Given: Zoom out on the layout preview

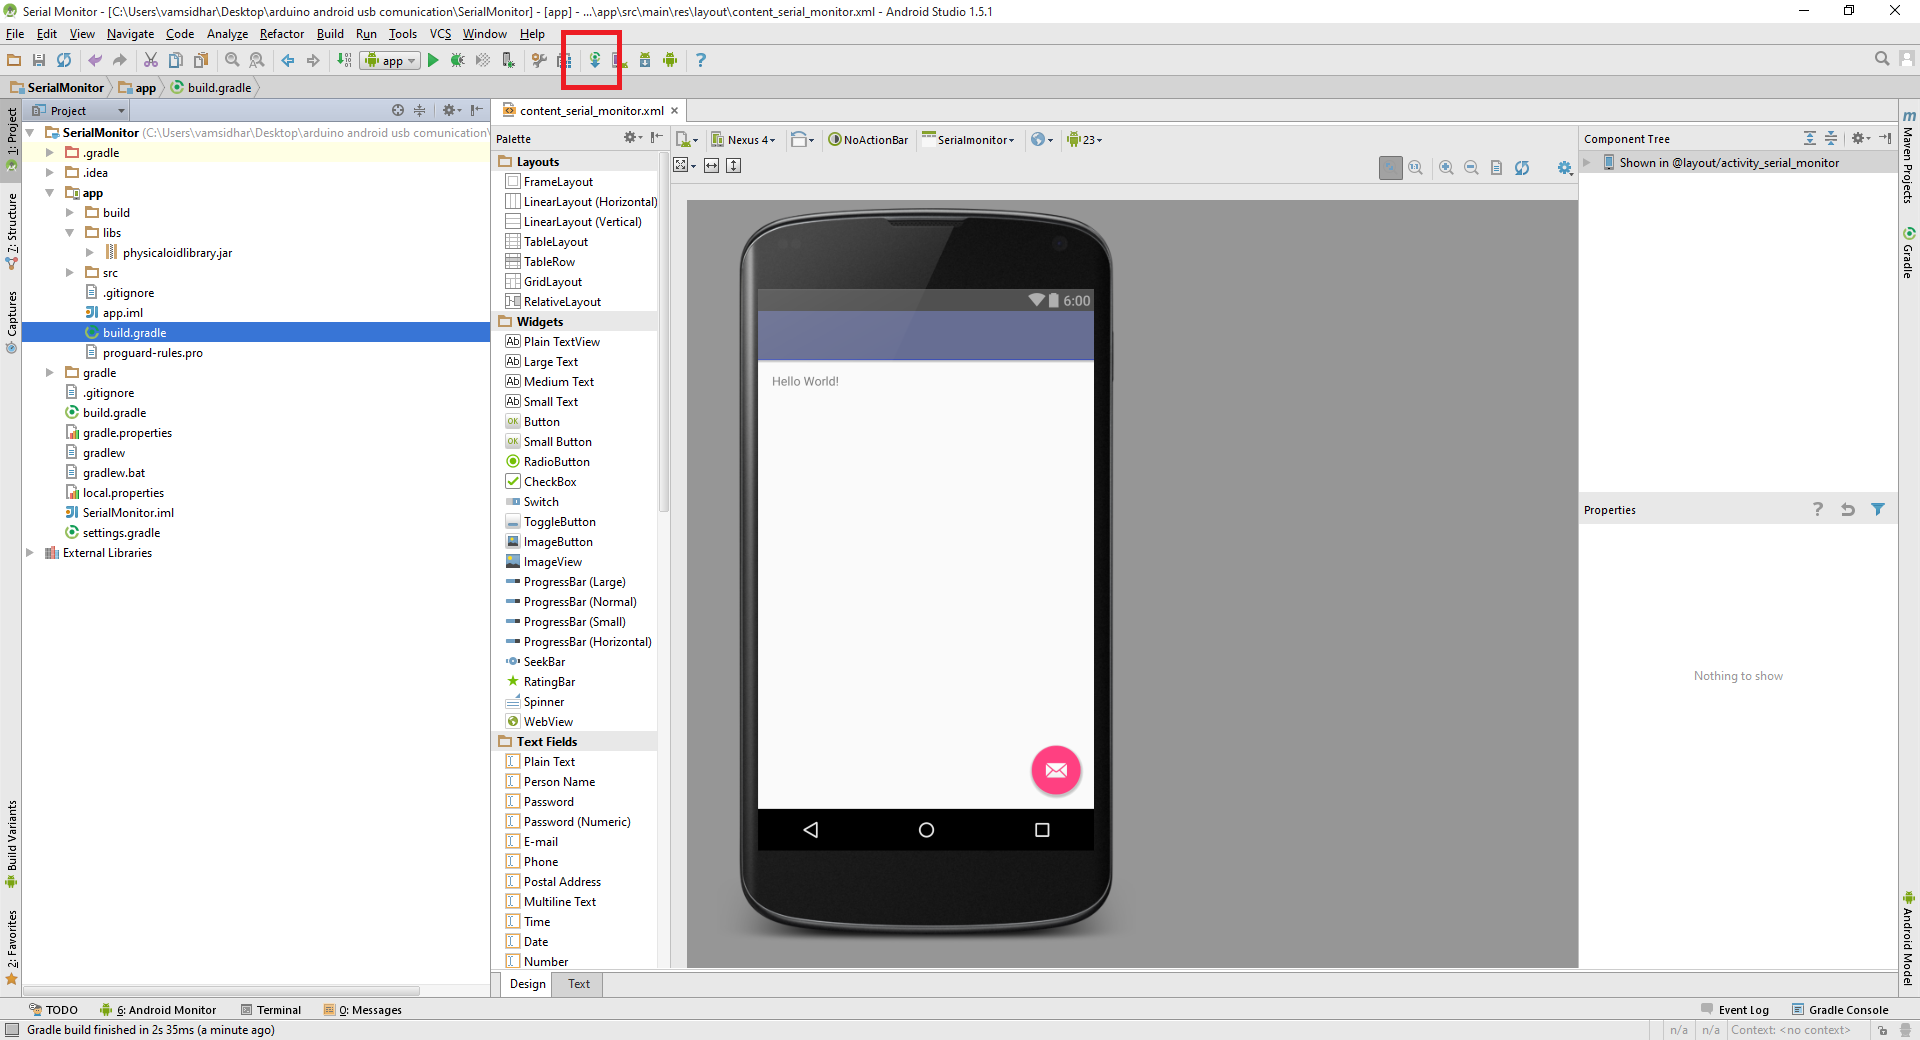Looking at the screenshot, I should point(1471,168).
